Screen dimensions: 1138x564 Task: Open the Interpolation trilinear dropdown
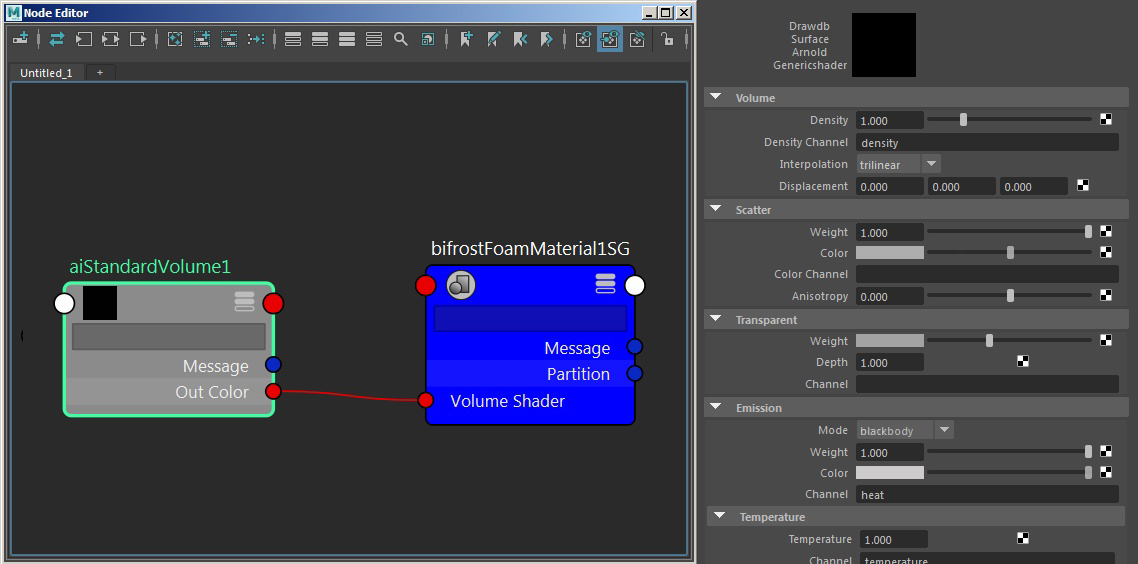tap(898, 164)
